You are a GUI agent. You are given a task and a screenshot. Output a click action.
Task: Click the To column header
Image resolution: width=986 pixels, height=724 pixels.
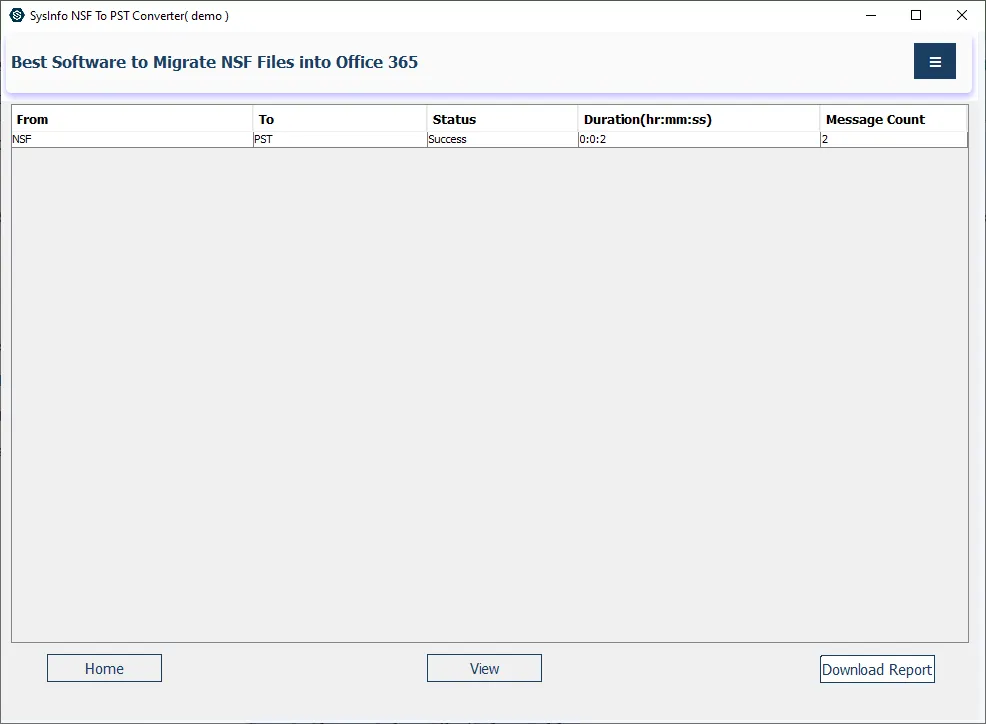point(340,119)
